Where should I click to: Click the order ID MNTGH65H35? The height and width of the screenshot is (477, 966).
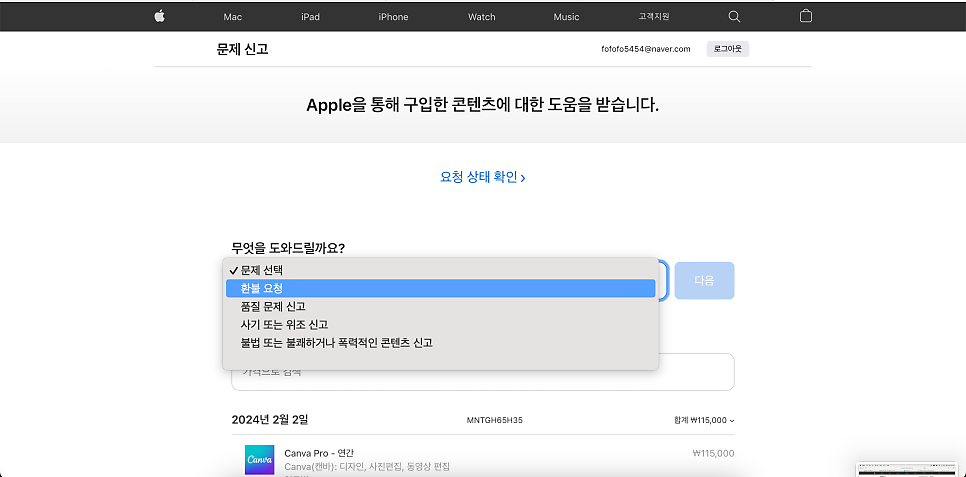click(x=495, y=420)
